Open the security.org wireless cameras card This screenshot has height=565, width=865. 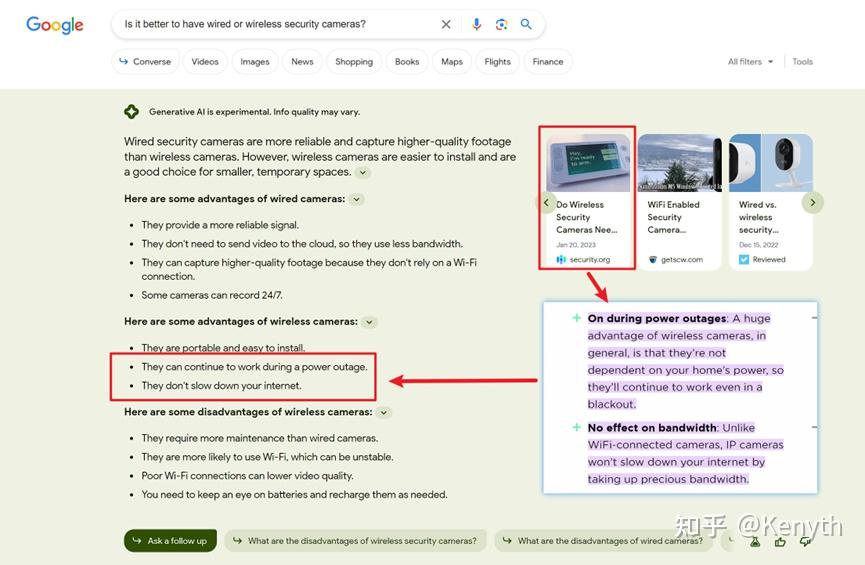coord(588,202)
